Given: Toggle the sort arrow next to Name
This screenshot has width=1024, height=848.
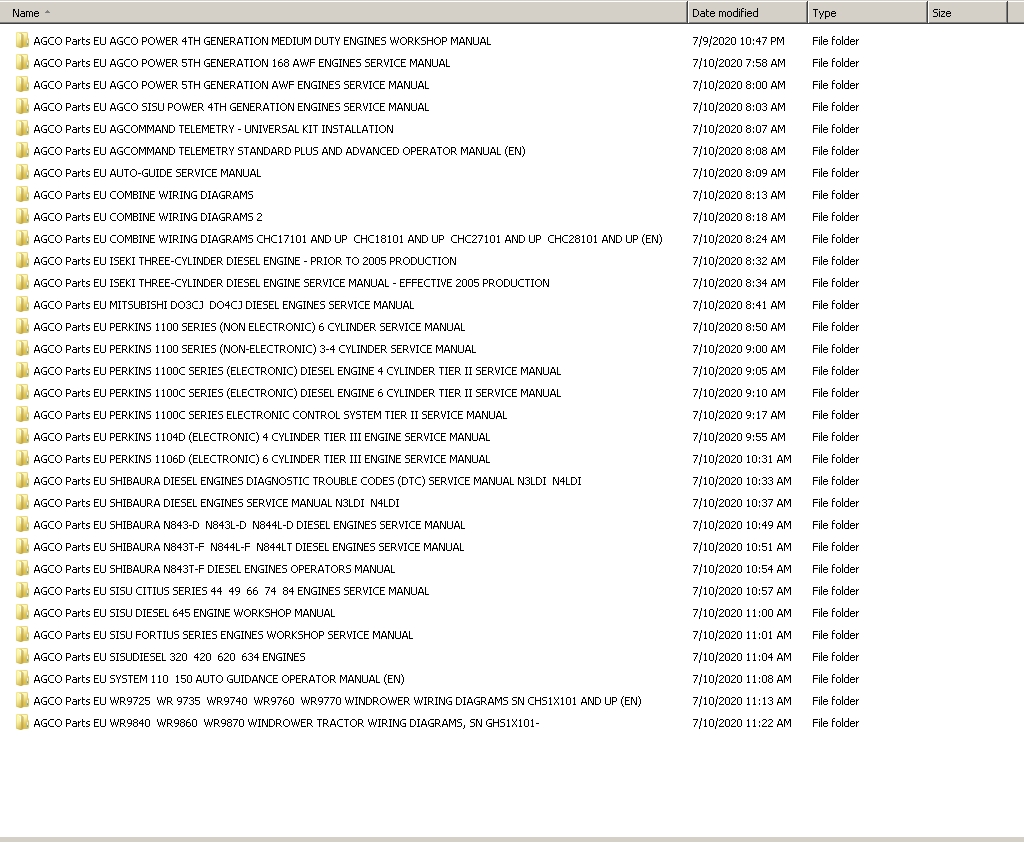Looking at the screenshot, I should [48, 12].
